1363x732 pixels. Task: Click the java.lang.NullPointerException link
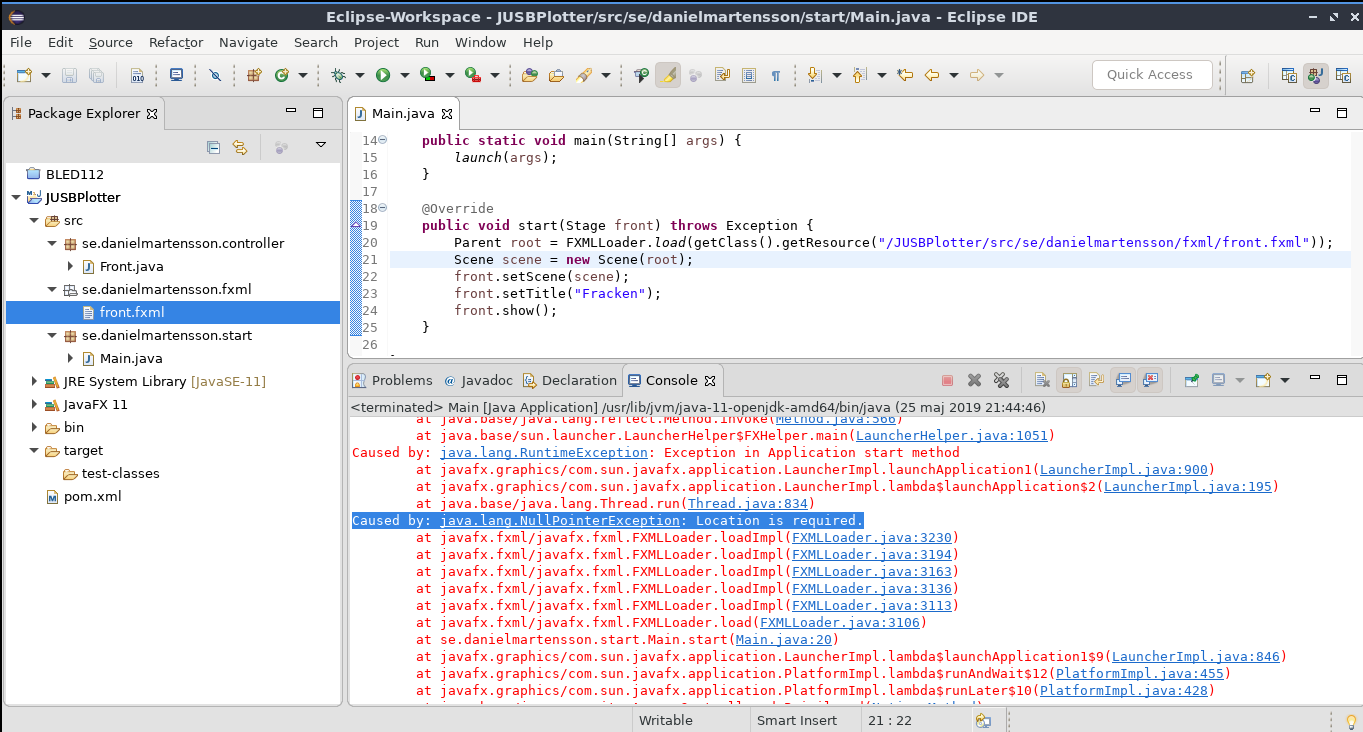(x=559, y=521)
